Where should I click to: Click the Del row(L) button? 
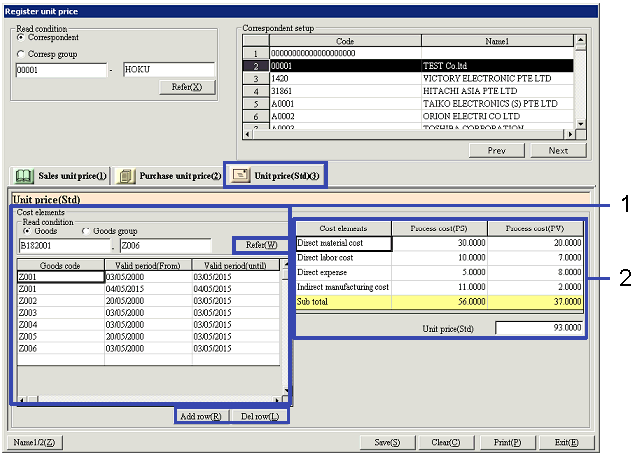point(261,416)
